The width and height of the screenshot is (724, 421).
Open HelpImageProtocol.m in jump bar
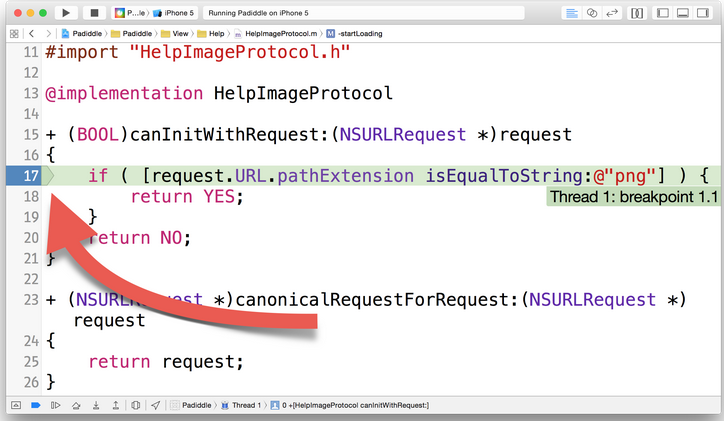276,34
